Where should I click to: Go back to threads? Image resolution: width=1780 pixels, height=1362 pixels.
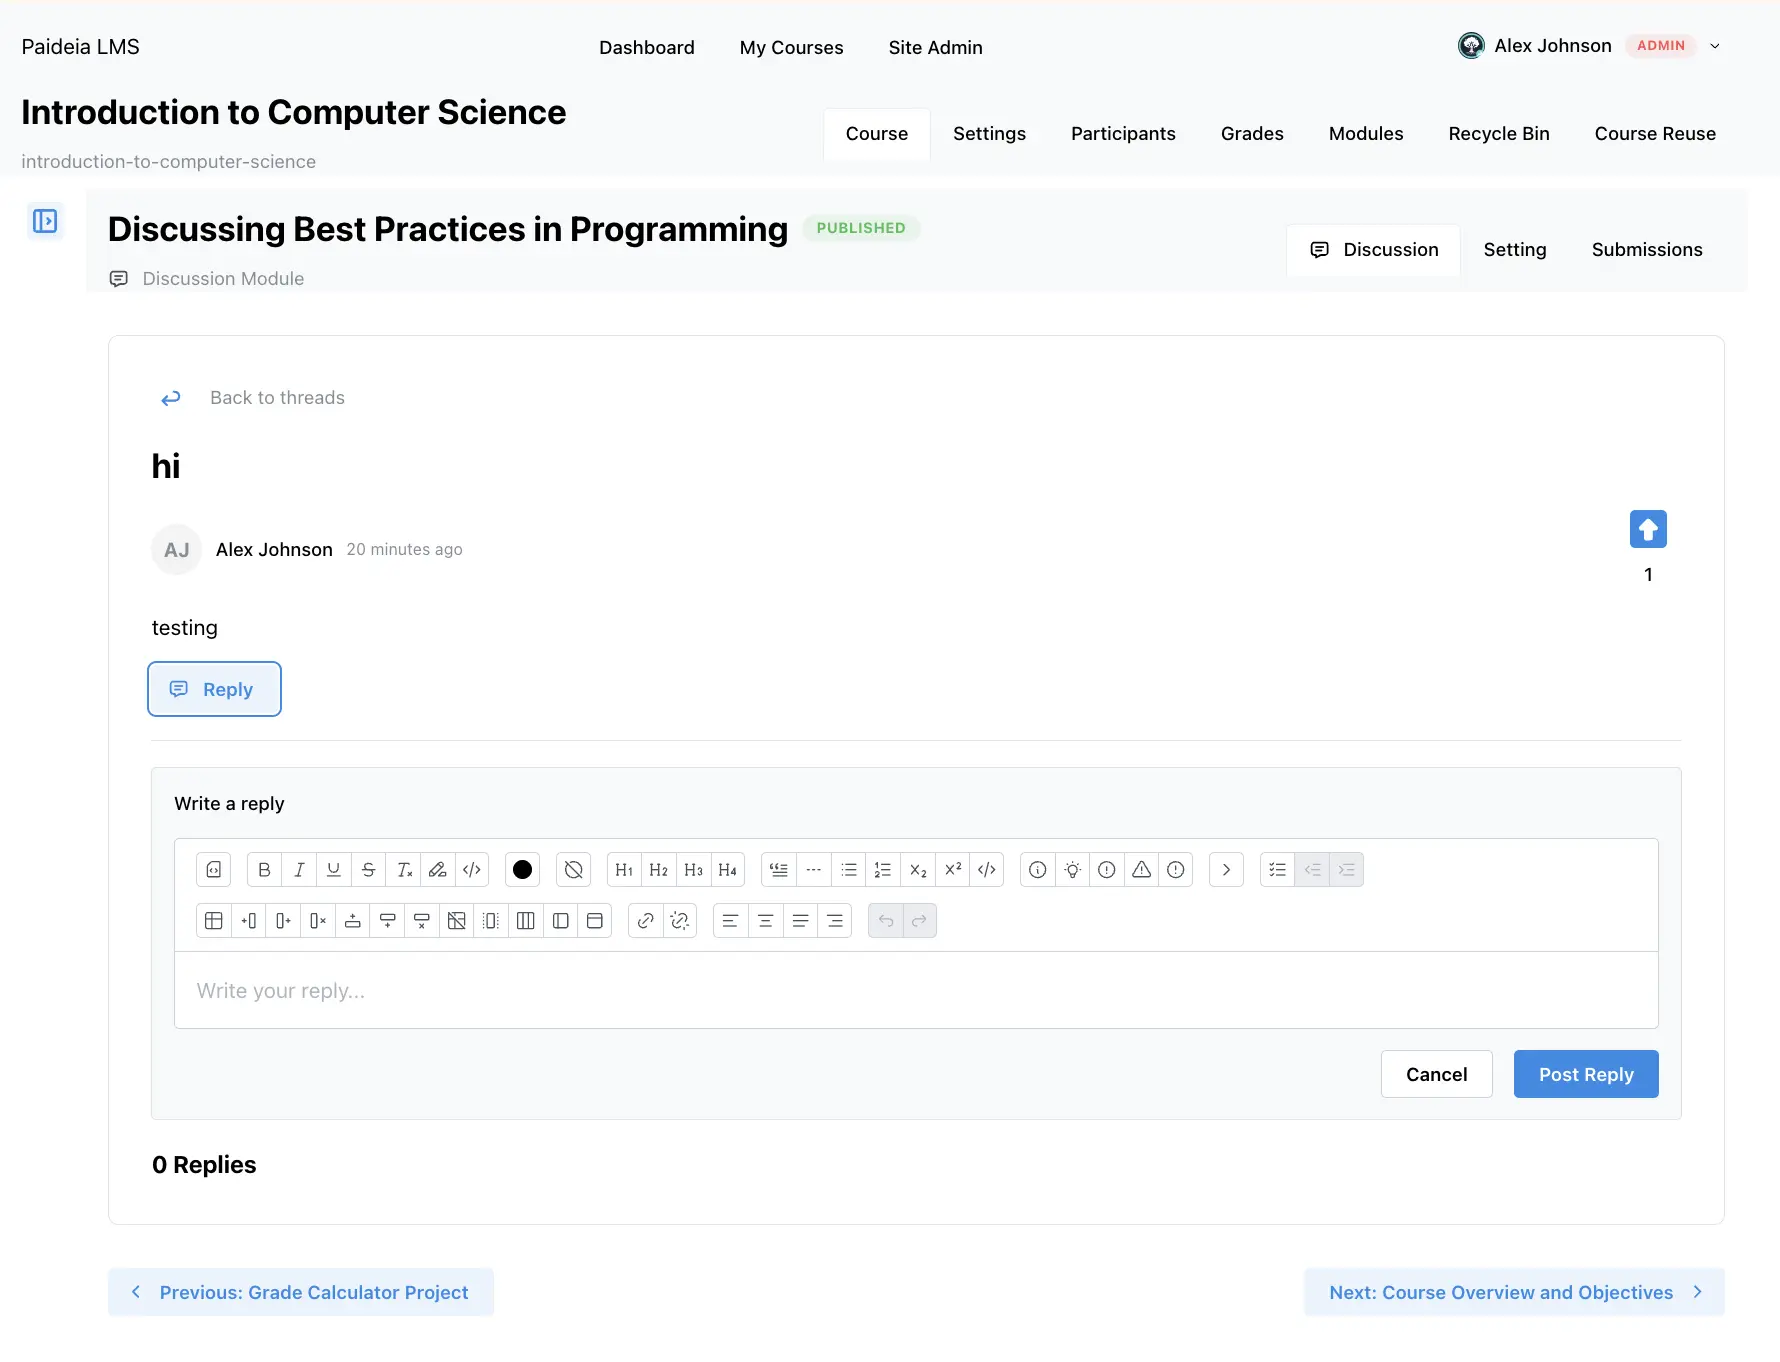[276, 397]
